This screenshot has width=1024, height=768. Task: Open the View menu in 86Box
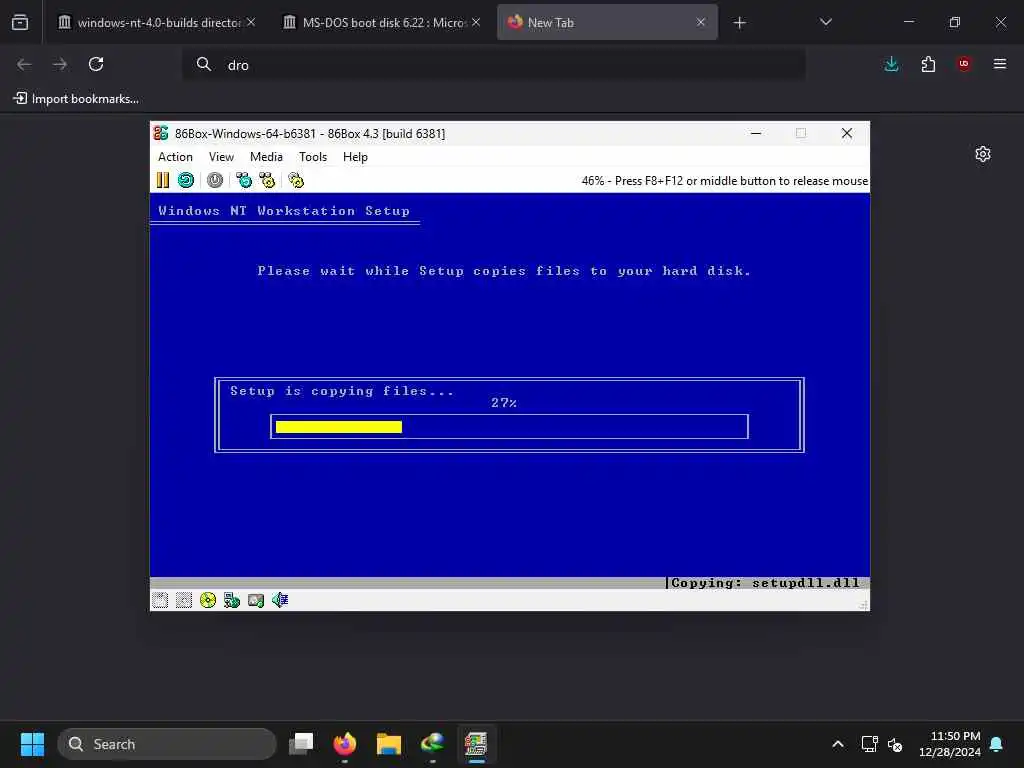coord(221,157)
